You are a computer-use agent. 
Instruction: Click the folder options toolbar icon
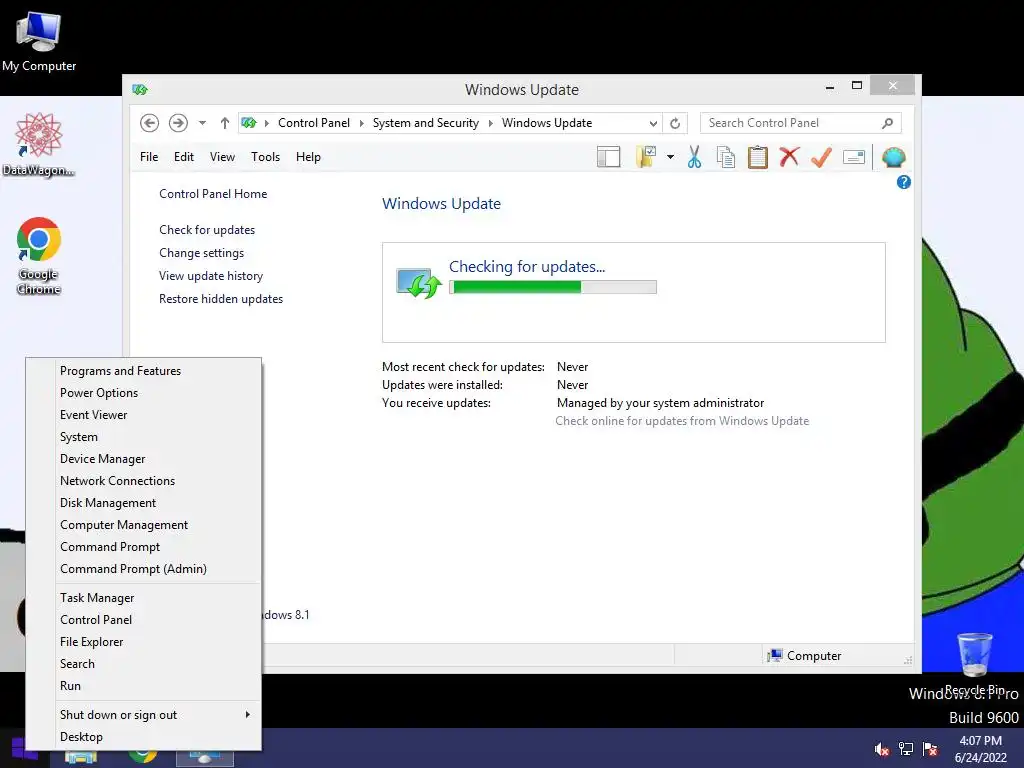tap(645, 157)
